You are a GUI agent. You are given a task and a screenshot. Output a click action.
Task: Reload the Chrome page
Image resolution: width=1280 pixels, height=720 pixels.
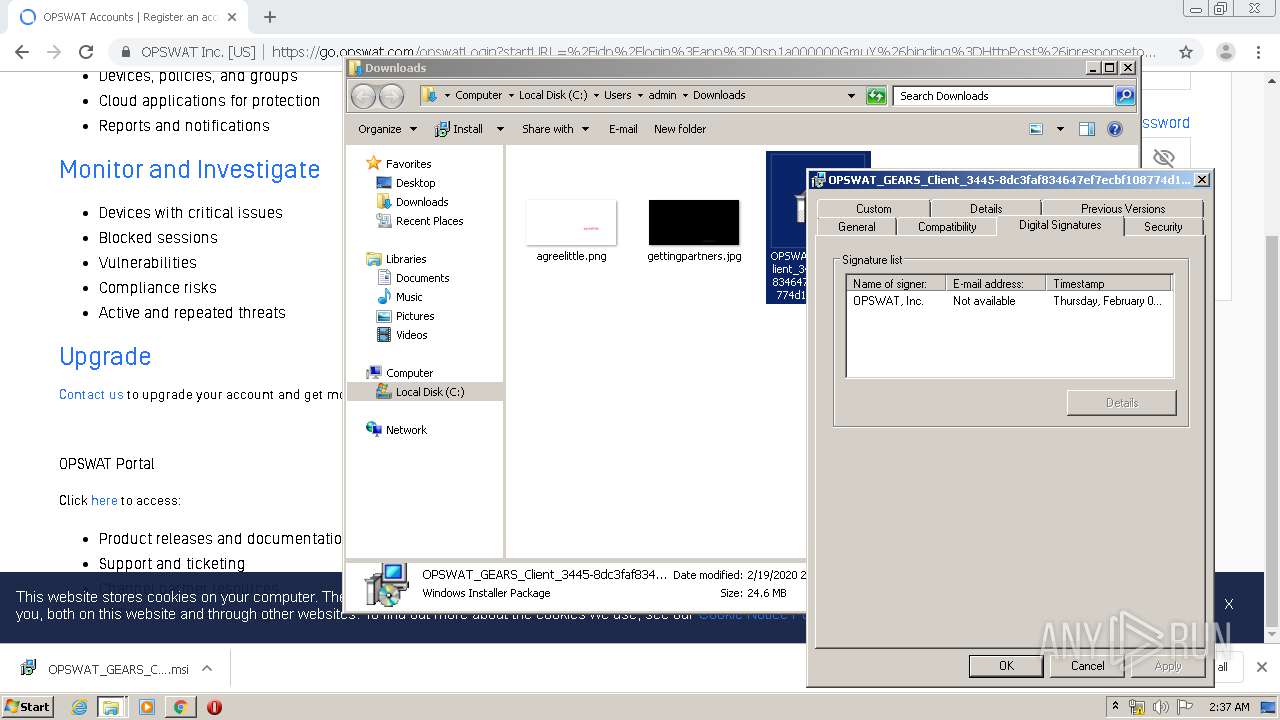pyautogui.click(x=86, y=52)
